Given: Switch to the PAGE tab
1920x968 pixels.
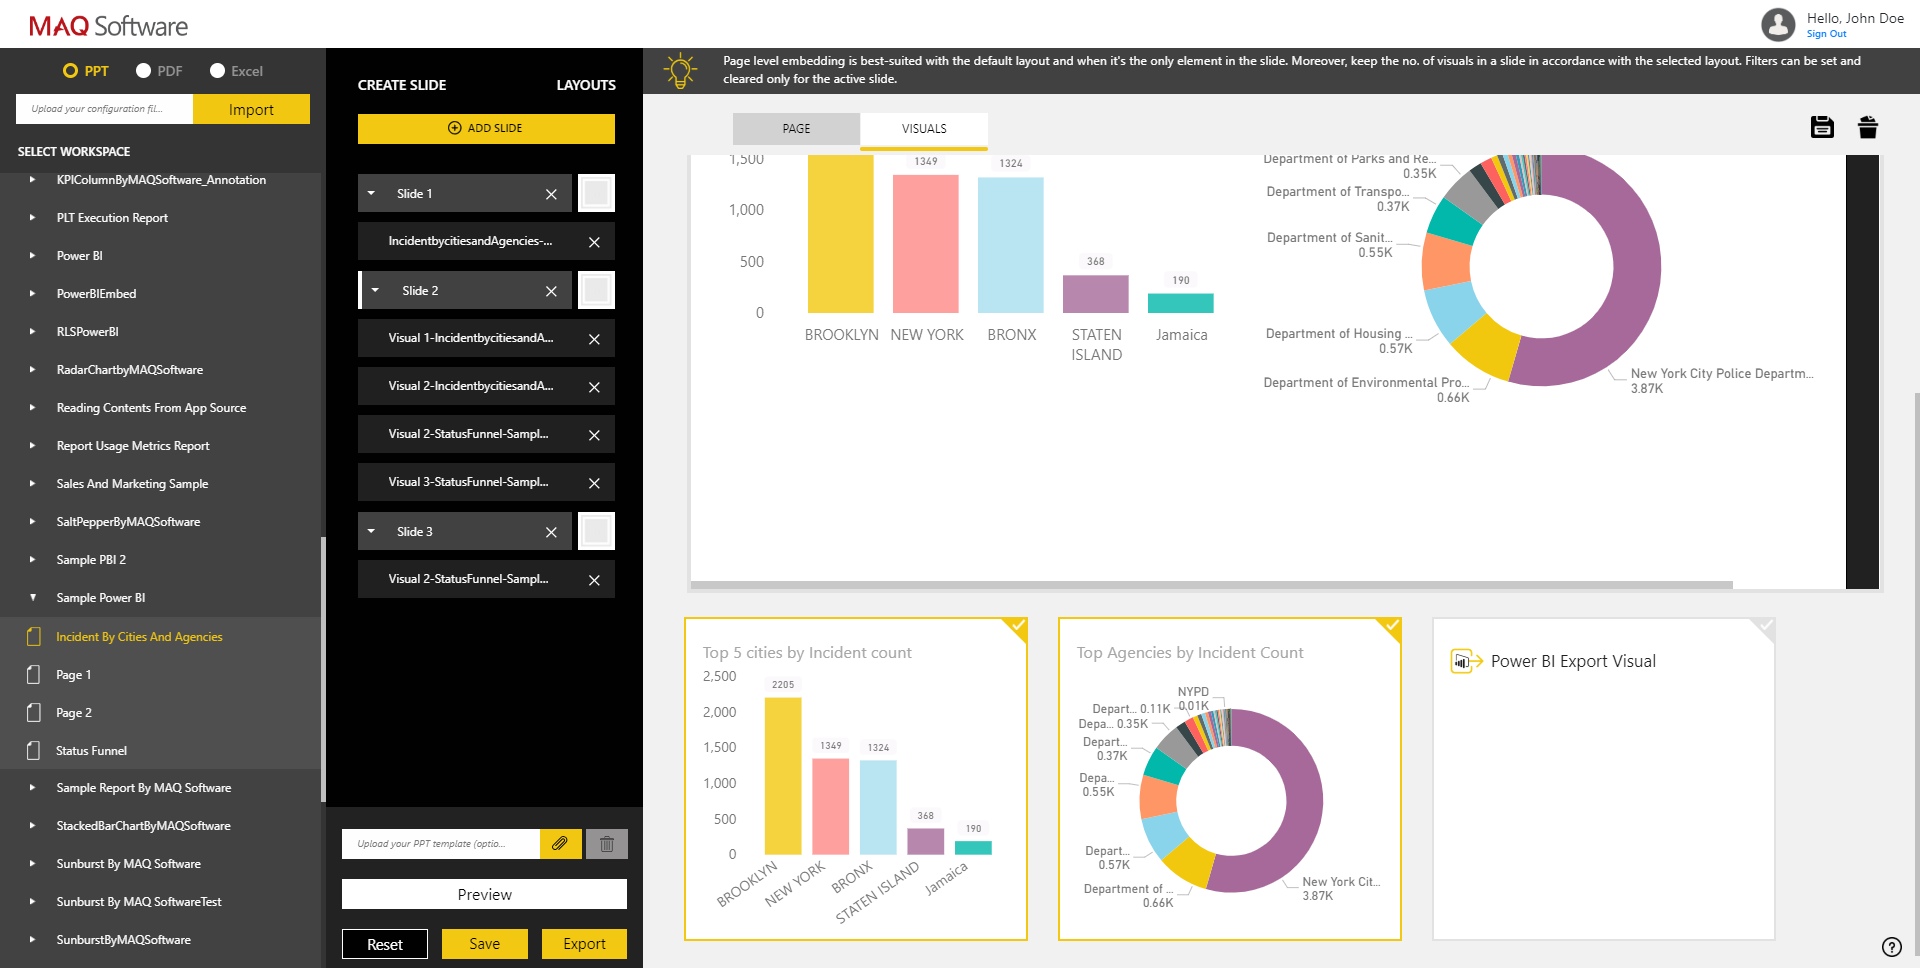Looking at the screenshot, I should point(795,128).
